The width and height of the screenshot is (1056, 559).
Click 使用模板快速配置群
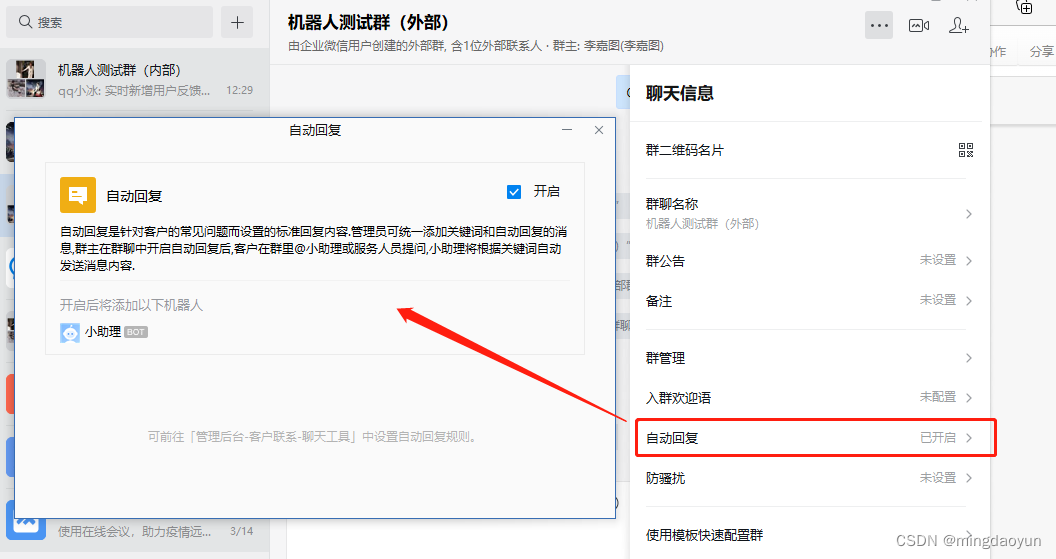[x=704, y=535]
